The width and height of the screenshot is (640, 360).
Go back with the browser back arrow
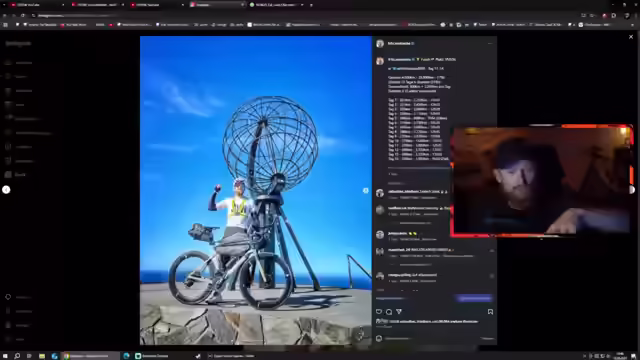click(x=4, y=16)
